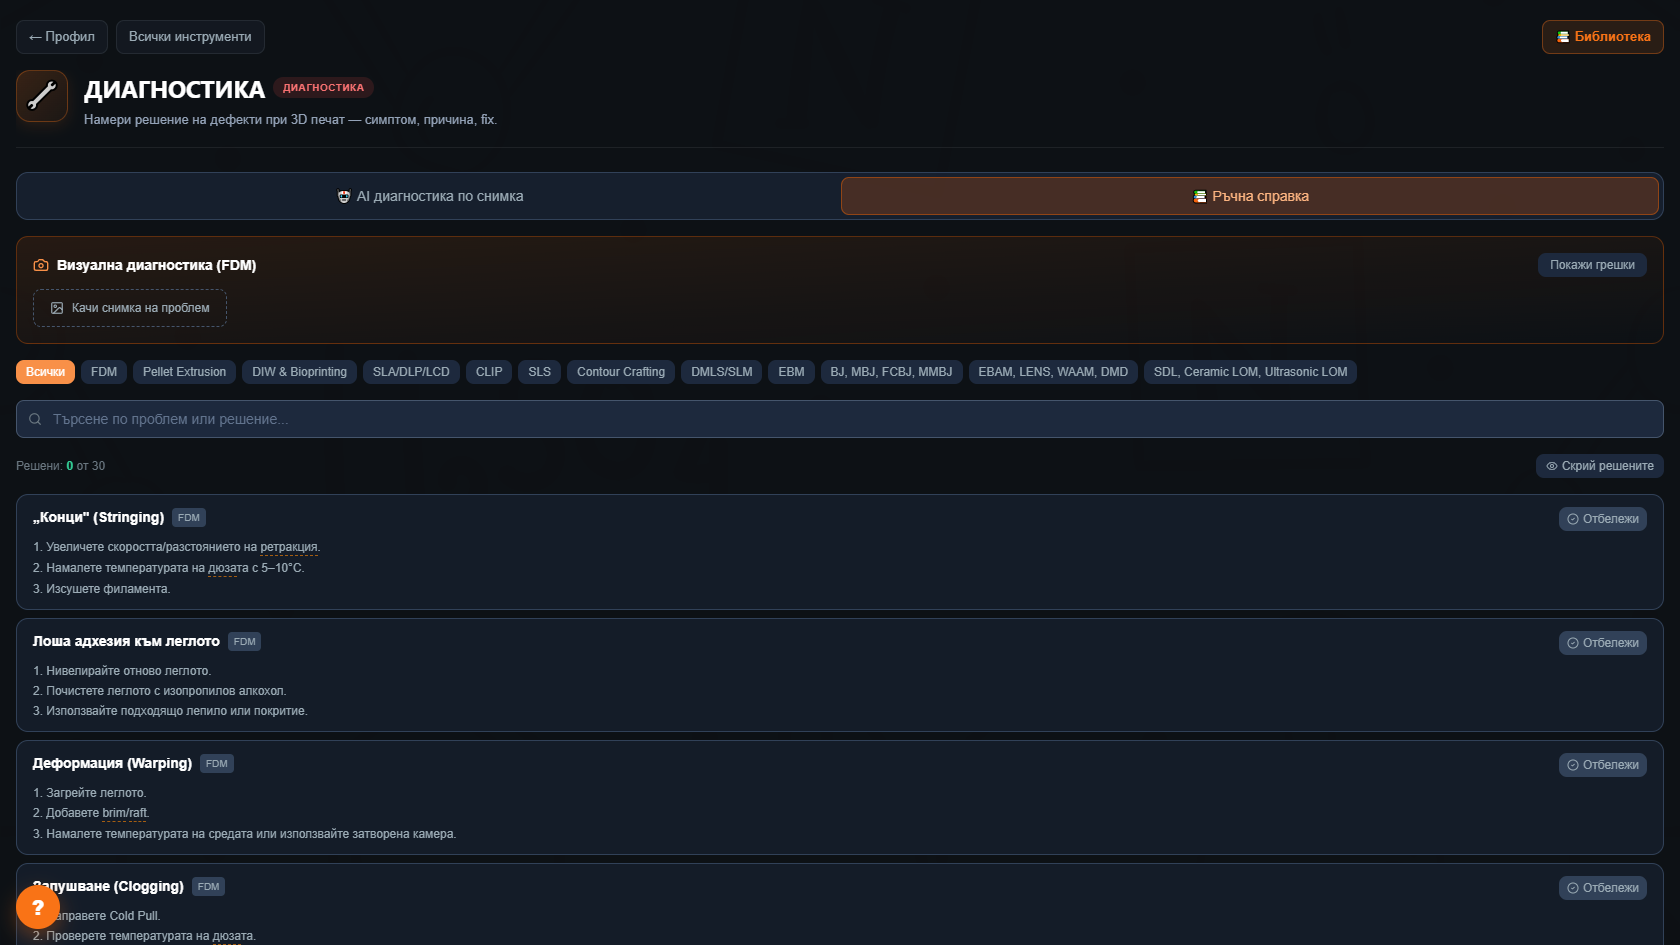
Task: Filter by DMLS/SLM chip
Action: coord(722,372)
